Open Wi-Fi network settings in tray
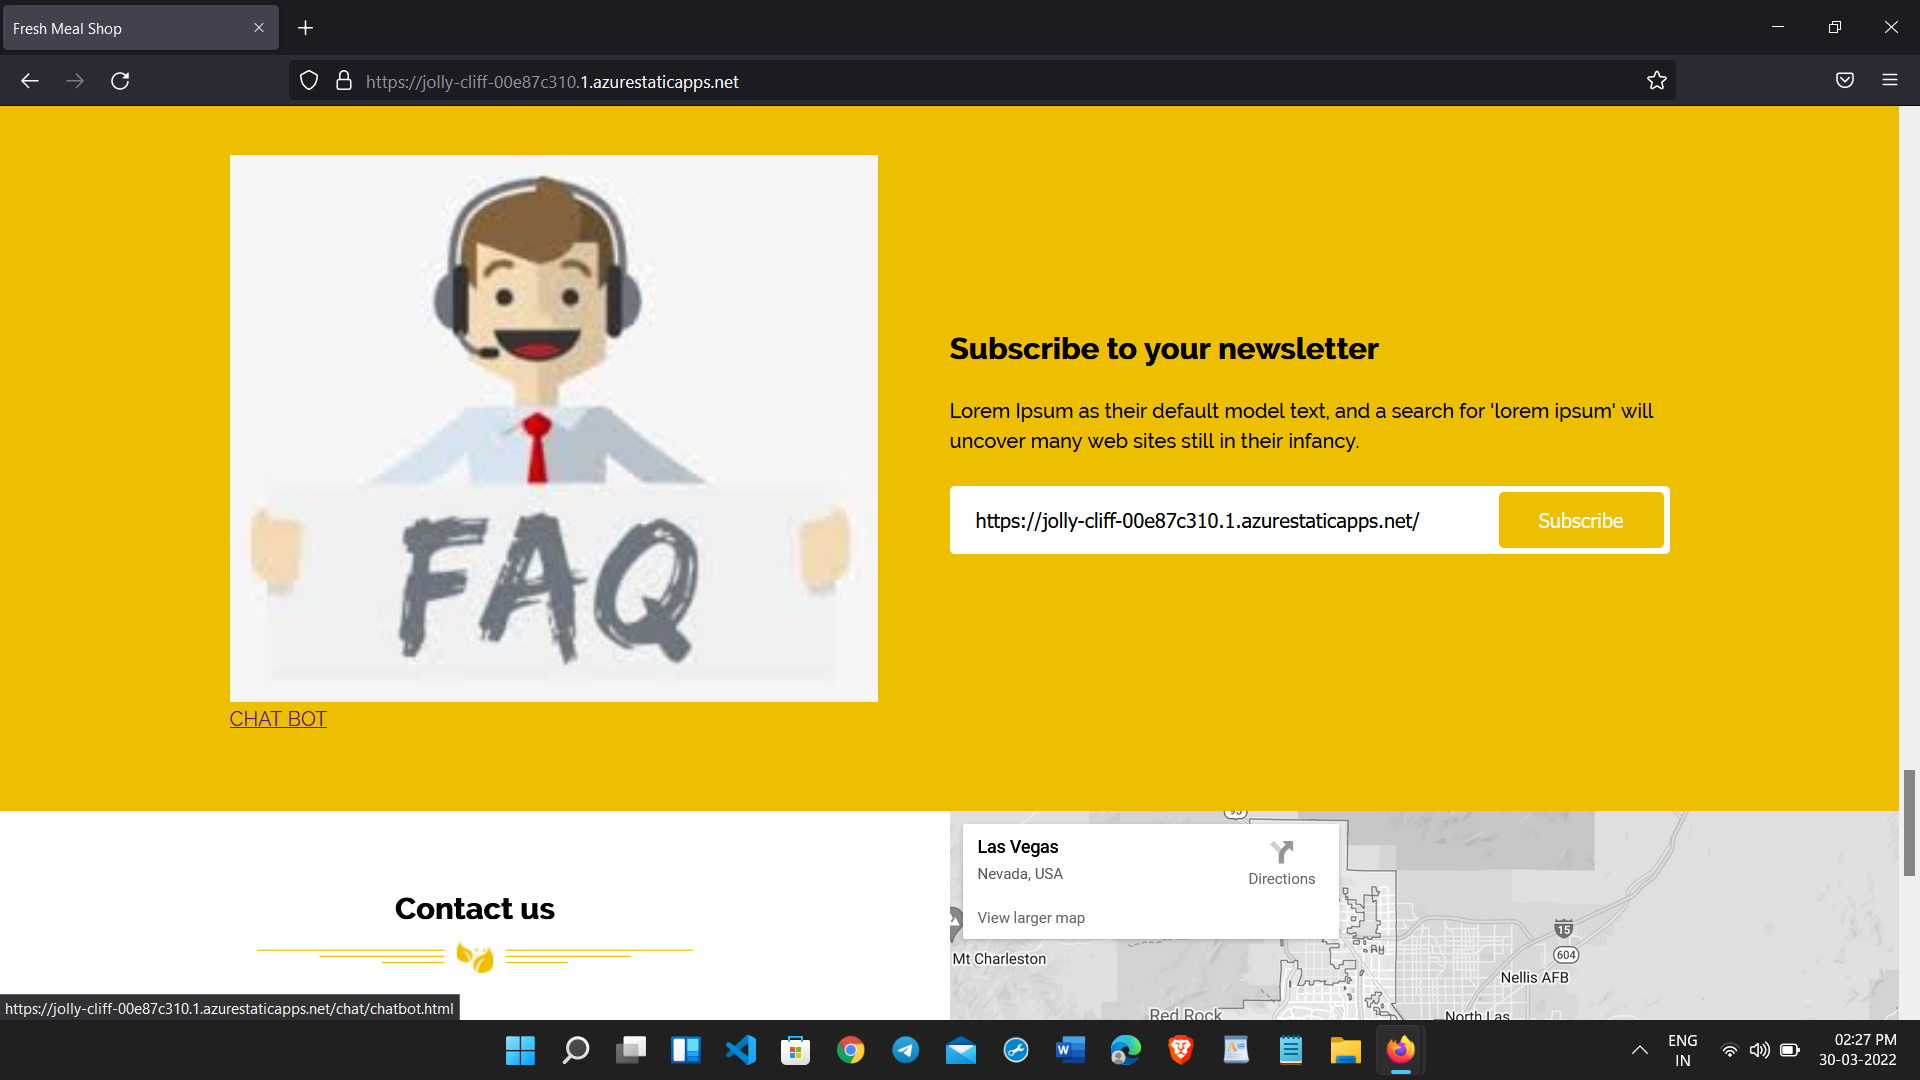 pos(1729,1050)
